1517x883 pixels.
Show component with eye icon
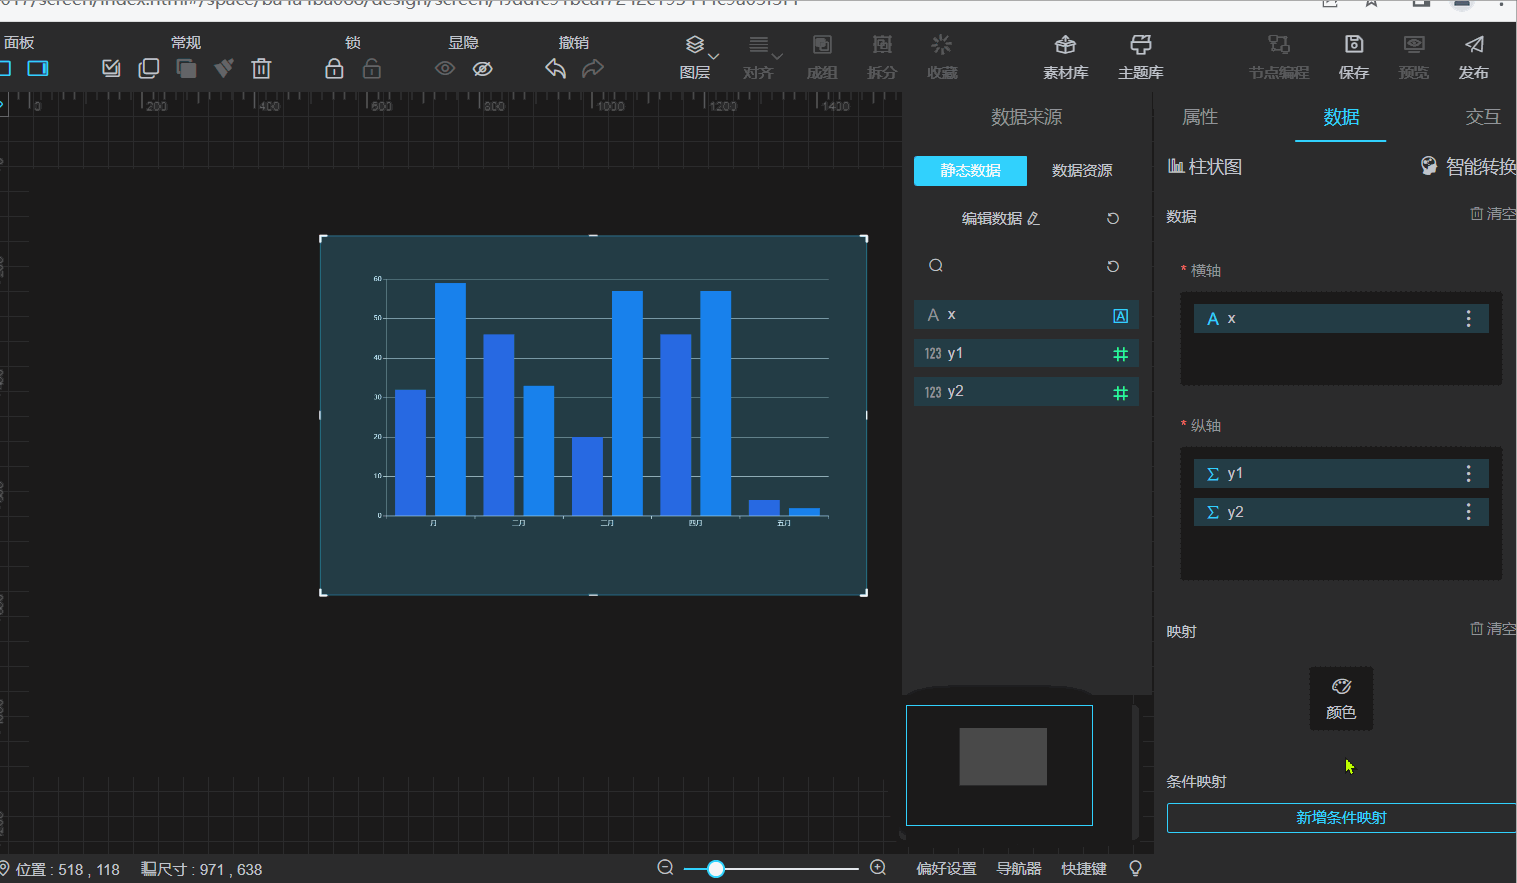445,69
